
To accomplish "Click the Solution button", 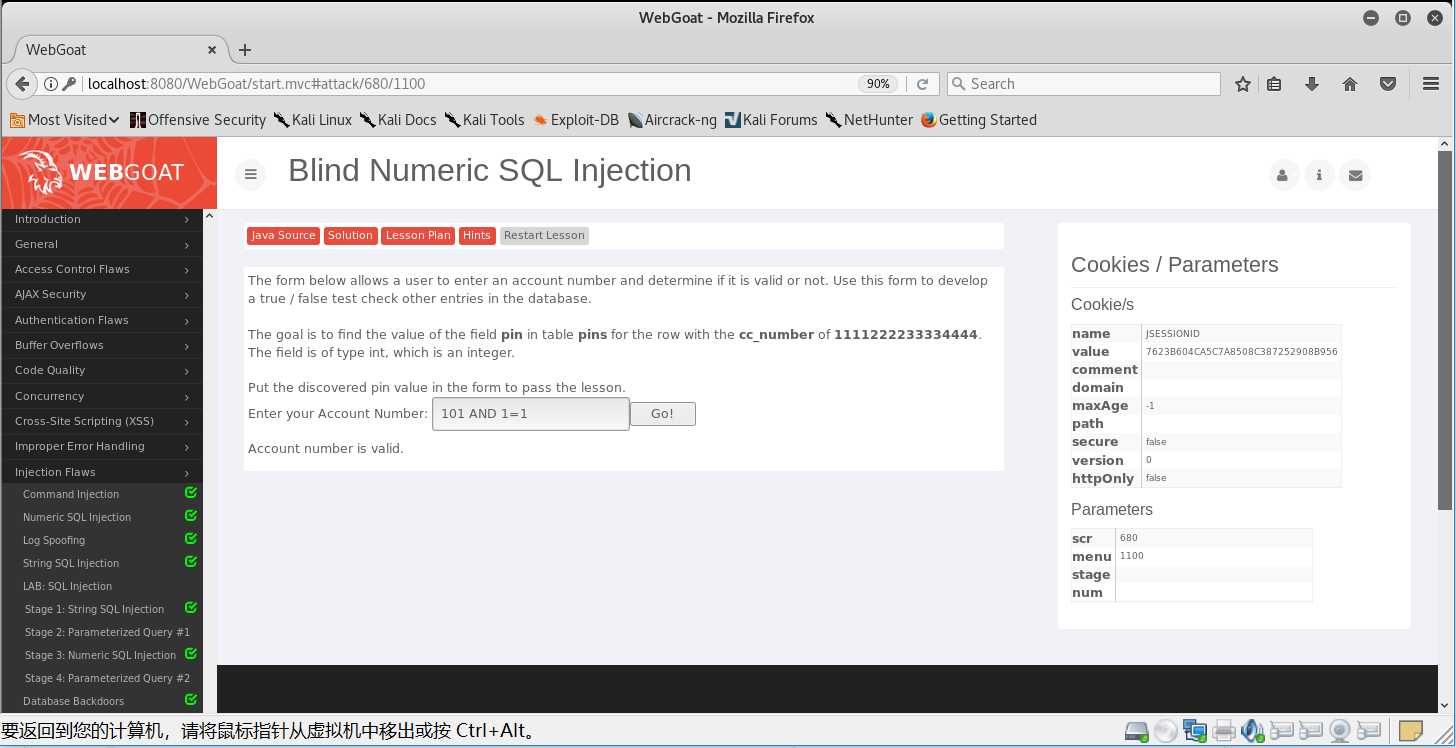I will coord(350,235).
